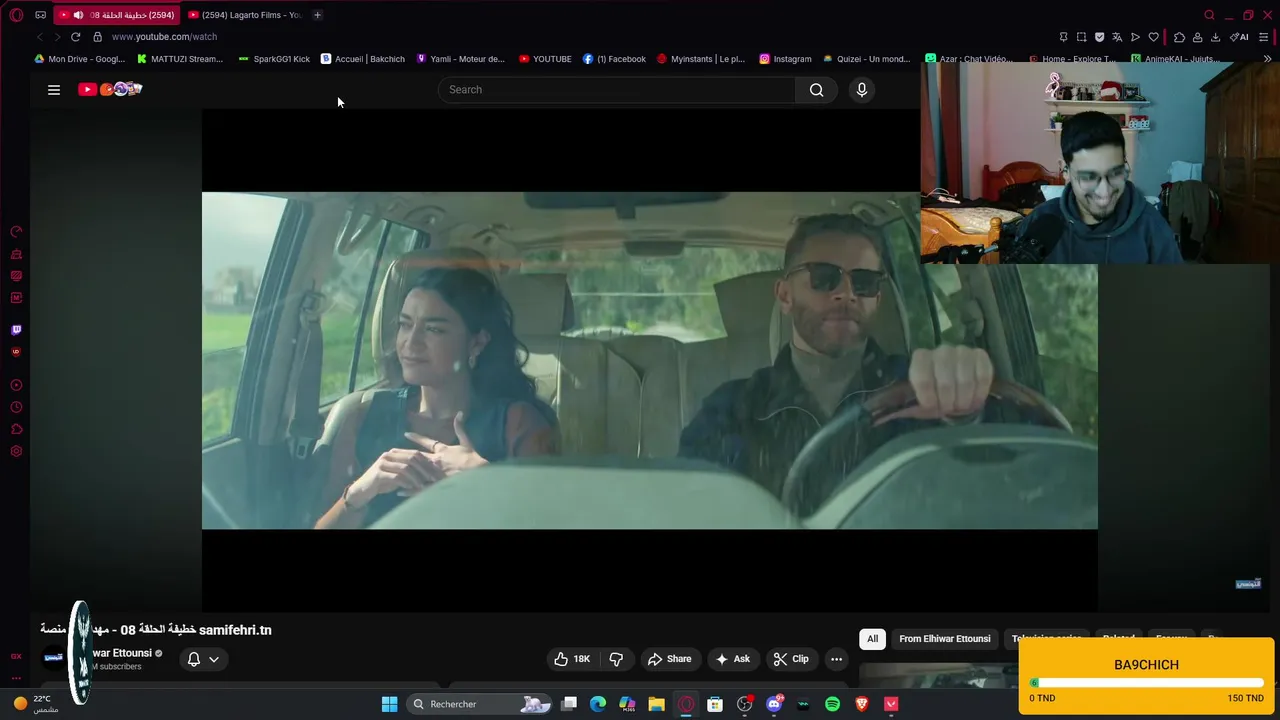Open Facebook bookmark

(x=615, y=59)
